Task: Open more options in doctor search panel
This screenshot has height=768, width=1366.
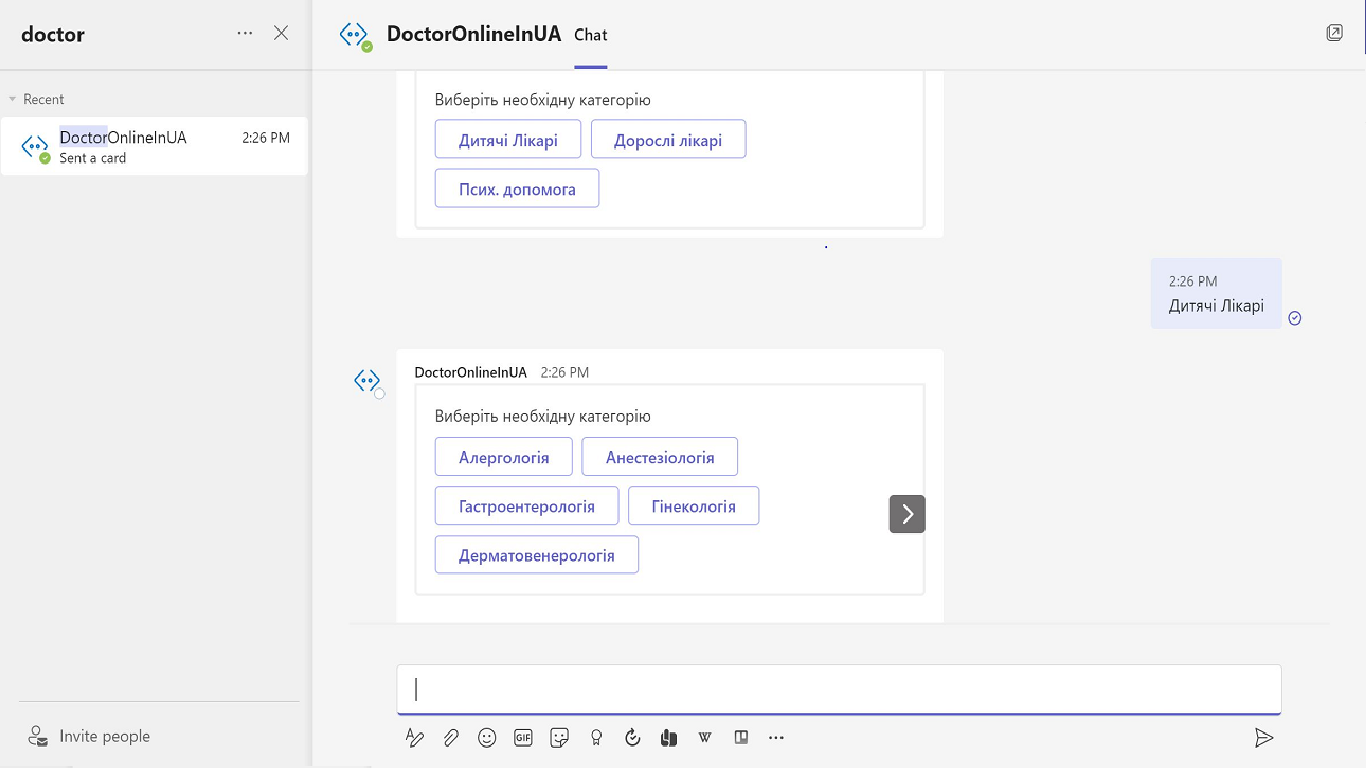Action: pyautogui.click(x=245, y=33)
